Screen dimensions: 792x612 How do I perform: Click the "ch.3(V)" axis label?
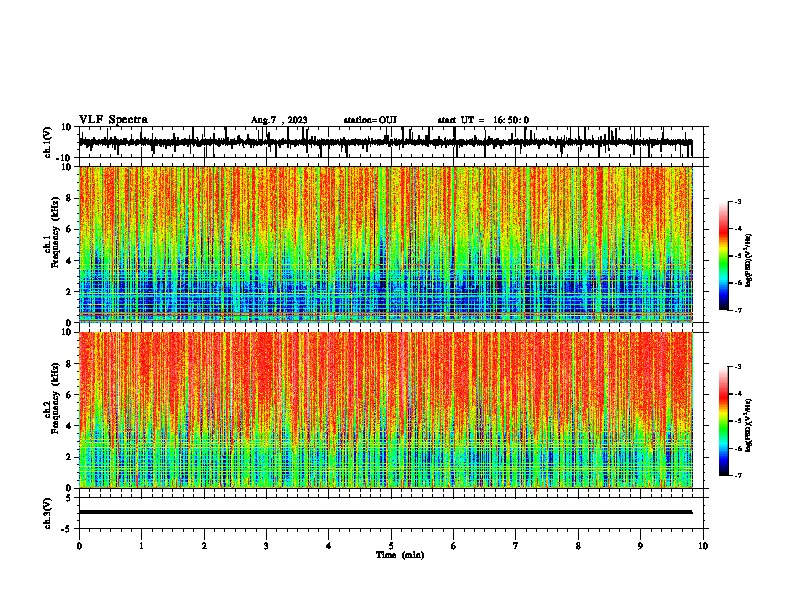coord(48,513)
